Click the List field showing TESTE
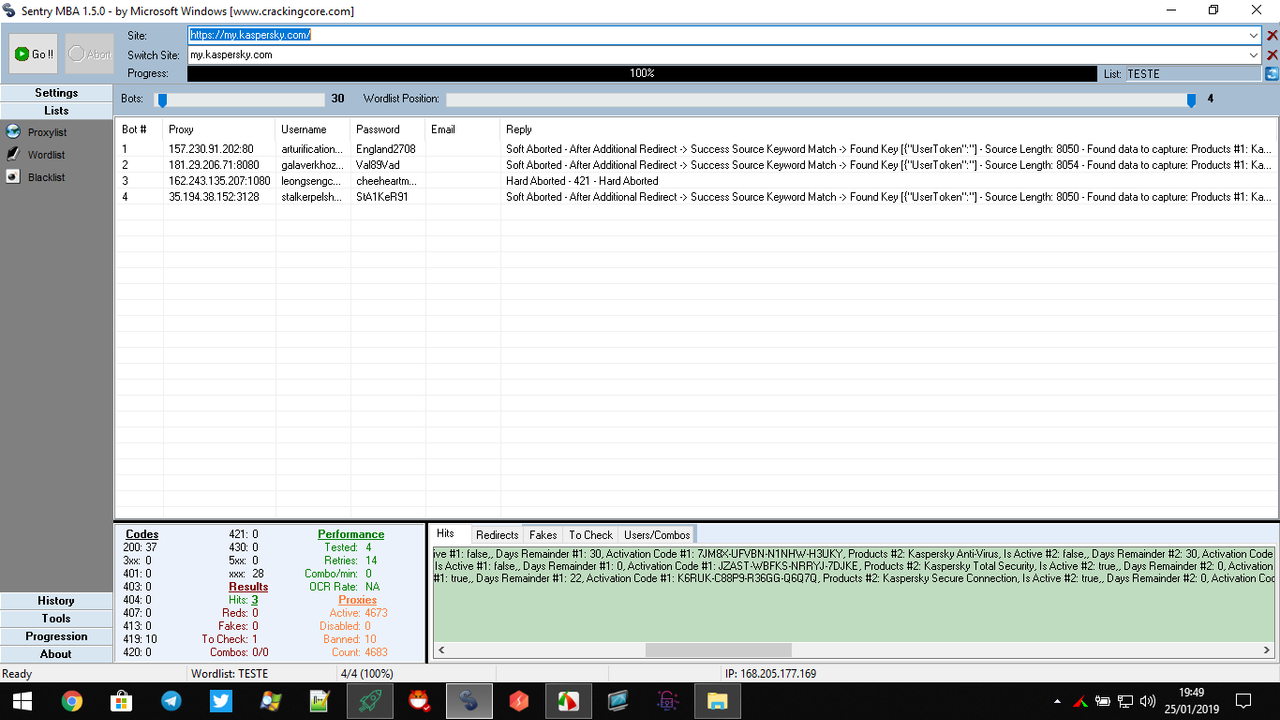Image resolution: width=1280 pixels, height=720 pixels. [1193, 74]
